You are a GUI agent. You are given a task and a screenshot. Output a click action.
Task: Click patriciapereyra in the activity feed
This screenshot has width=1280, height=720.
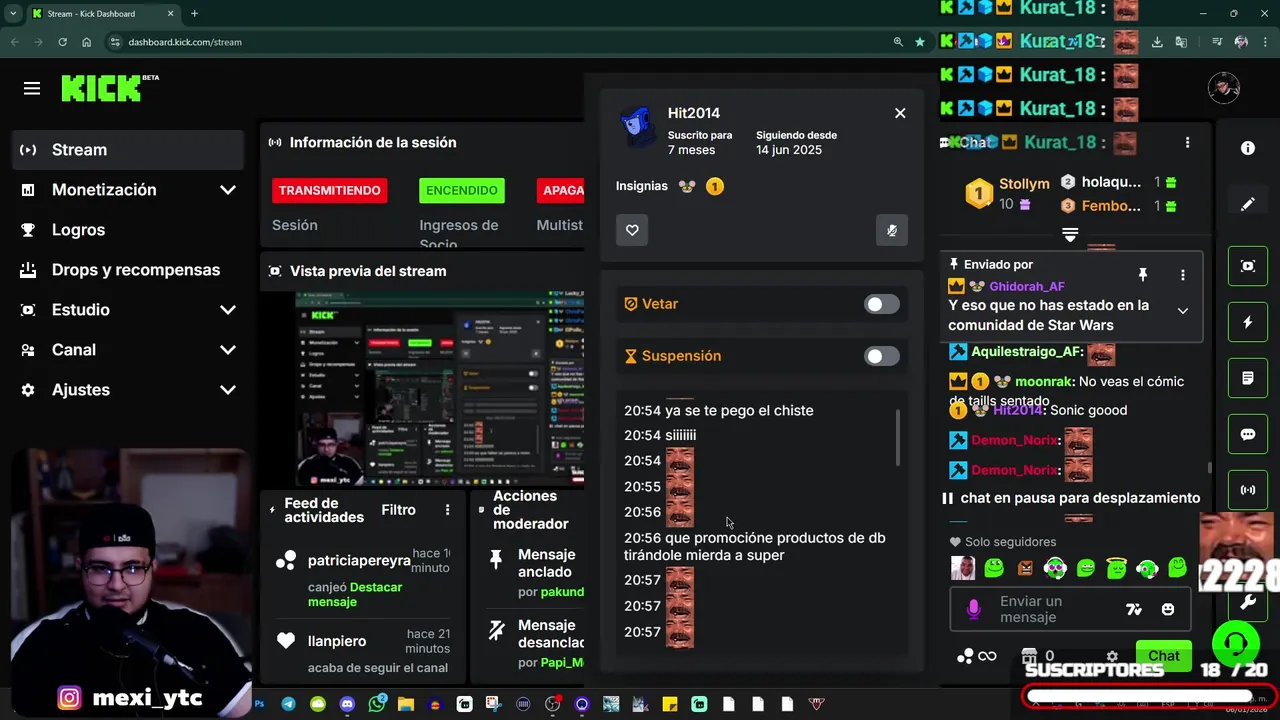(359, 561)
